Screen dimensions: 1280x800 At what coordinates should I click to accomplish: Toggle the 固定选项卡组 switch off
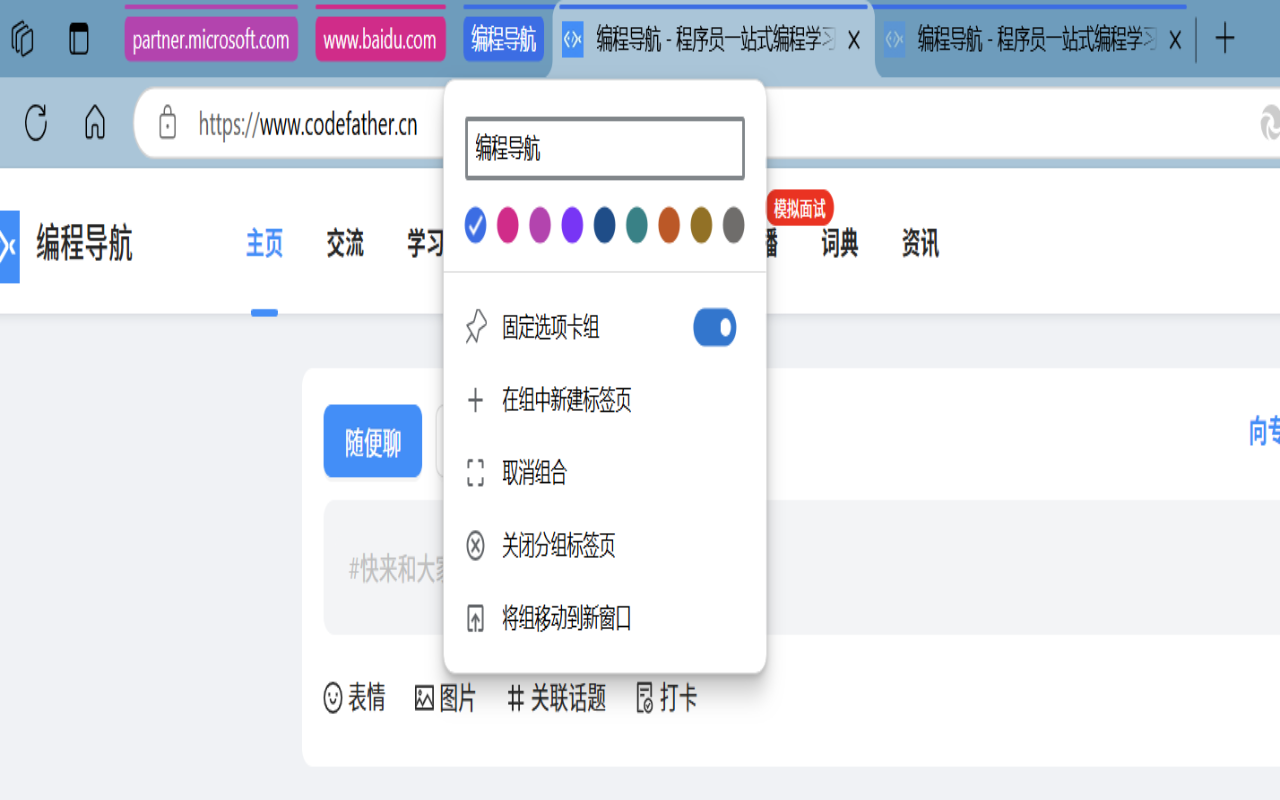coord(715,328)
